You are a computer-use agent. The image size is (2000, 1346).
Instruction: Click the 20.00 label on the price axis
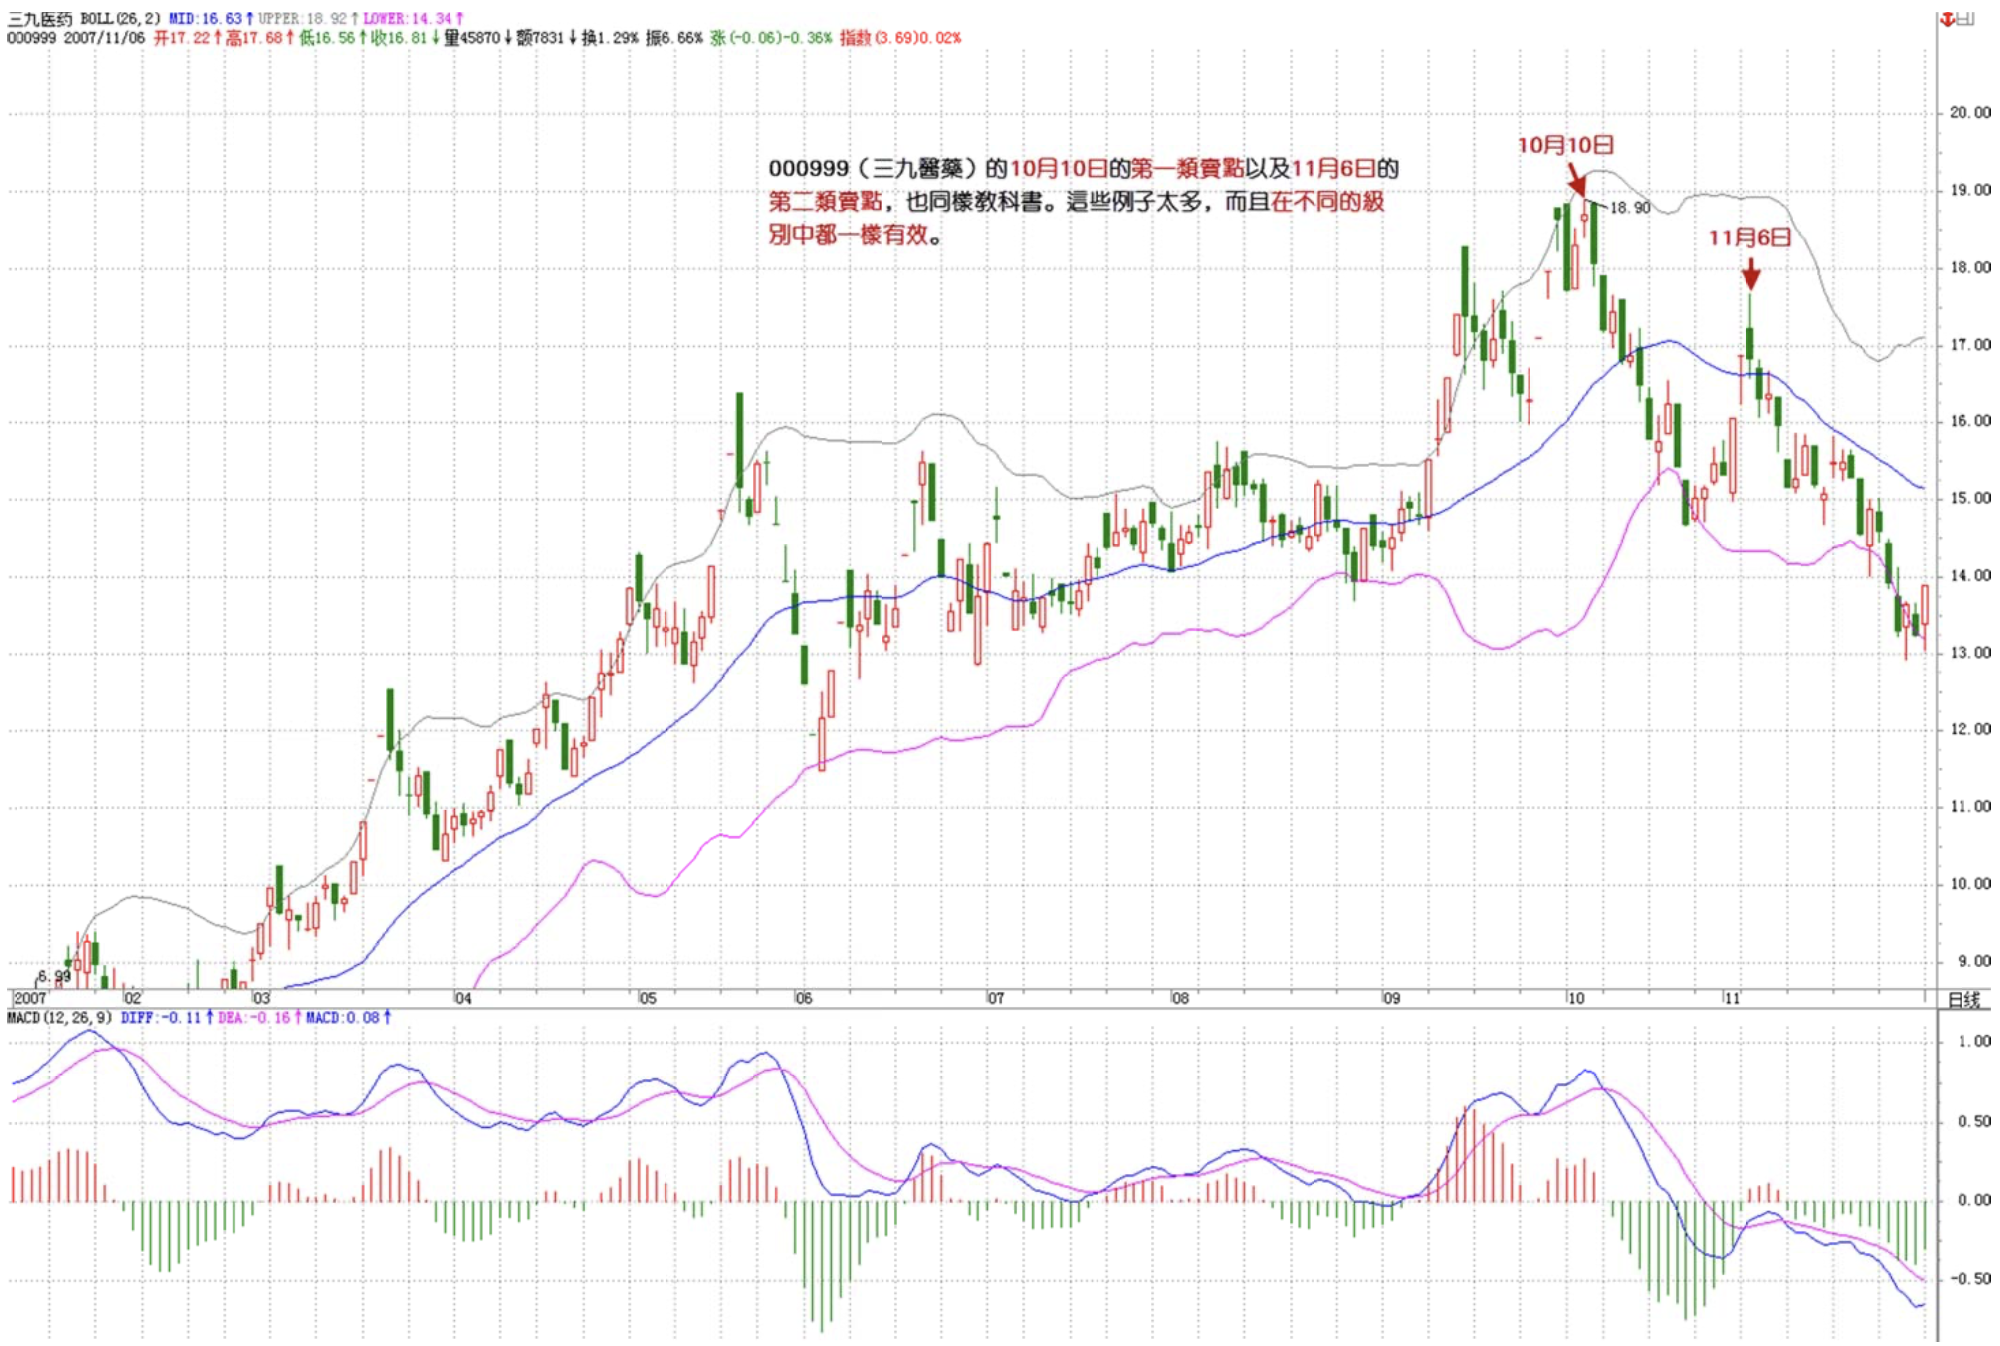(1969, 113)
